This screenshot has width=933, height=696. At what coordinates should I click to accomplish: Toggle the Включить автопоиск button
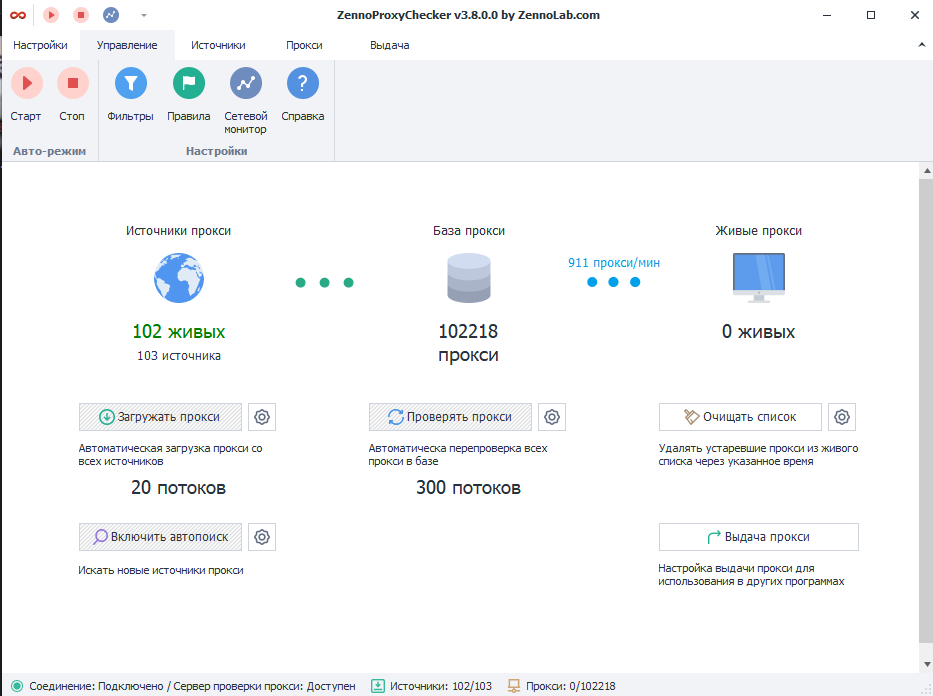[160, 537]
